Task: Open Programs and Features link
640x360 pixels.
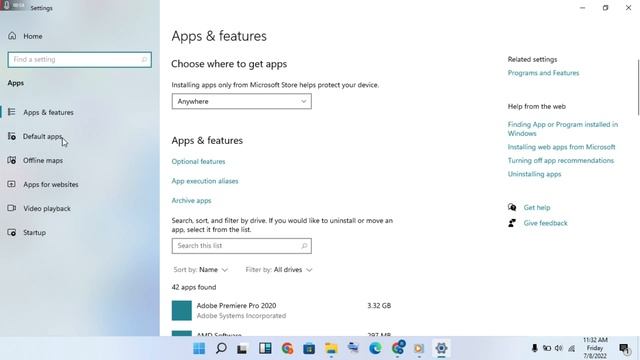Action: tap(543, 73)
